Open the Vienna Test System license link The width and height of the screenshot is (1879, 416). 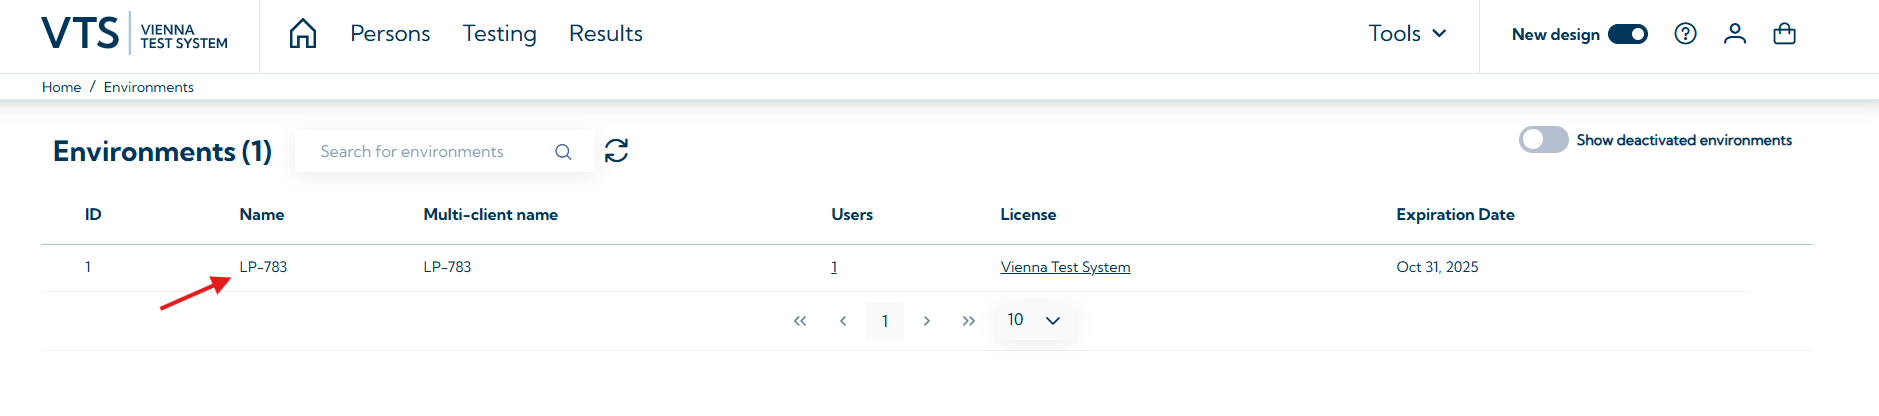(x=1065, y=267)
